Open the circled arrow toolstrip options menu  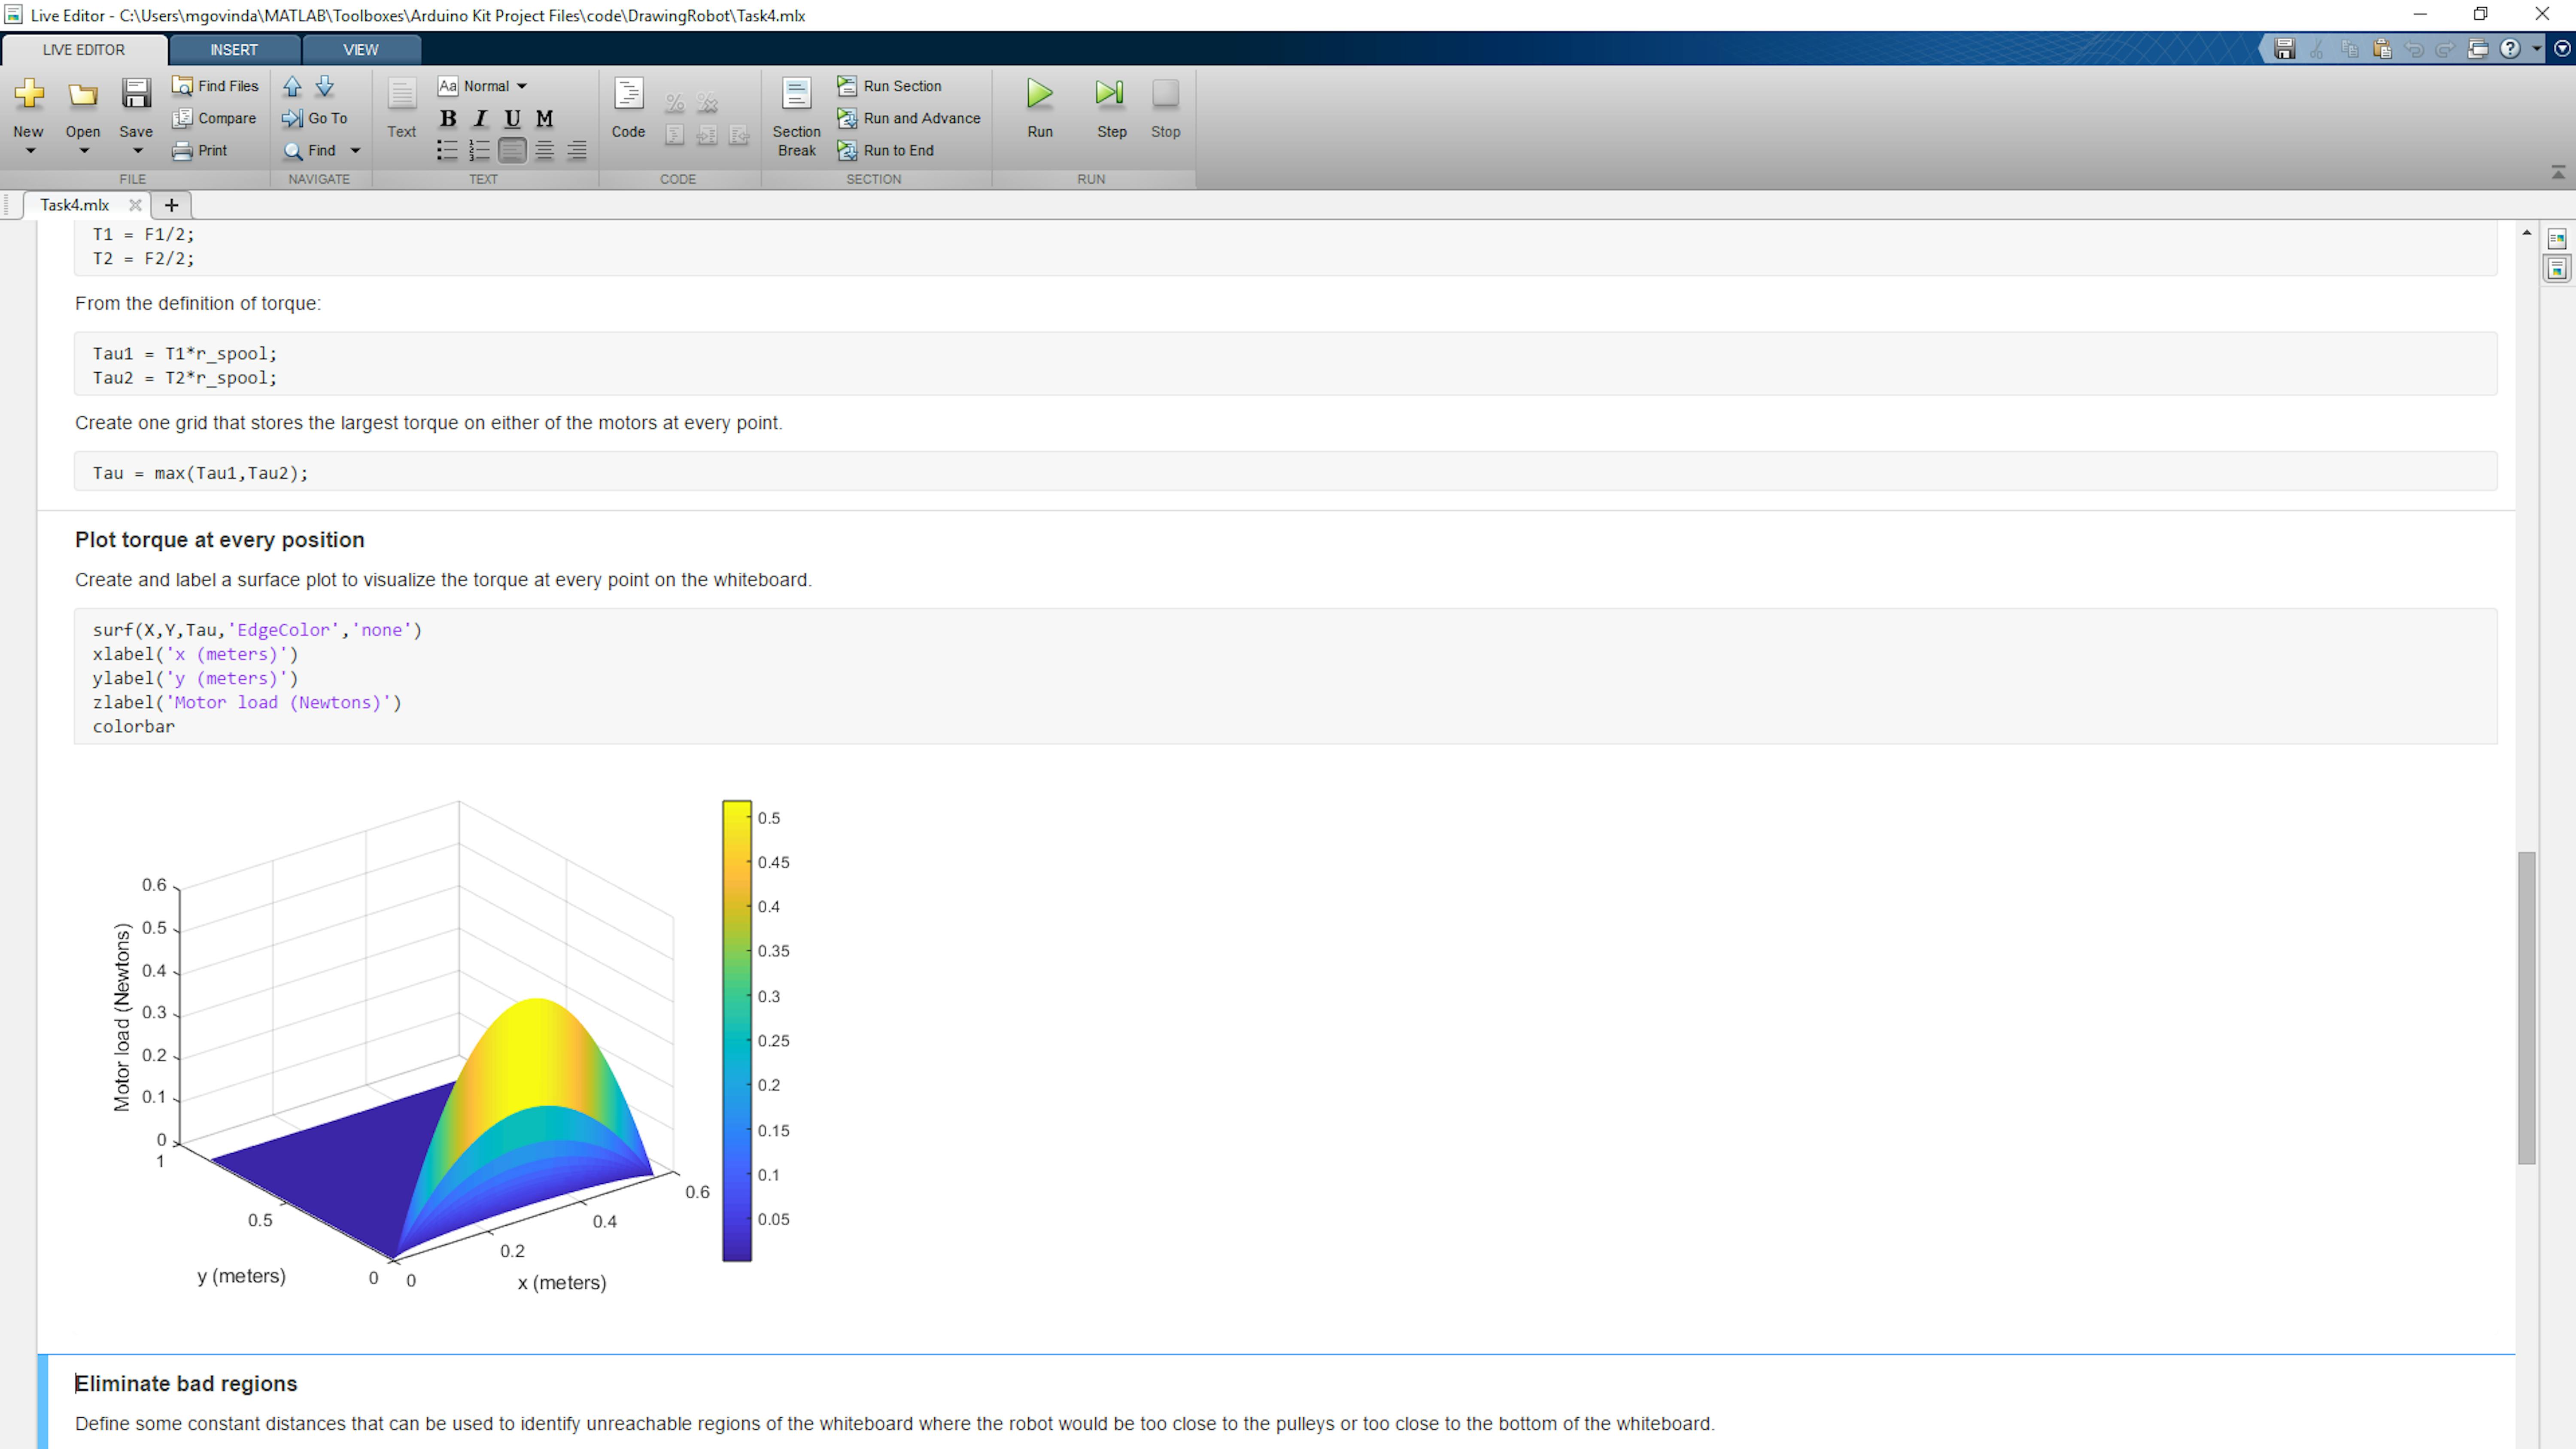(x=2562, y=49)
